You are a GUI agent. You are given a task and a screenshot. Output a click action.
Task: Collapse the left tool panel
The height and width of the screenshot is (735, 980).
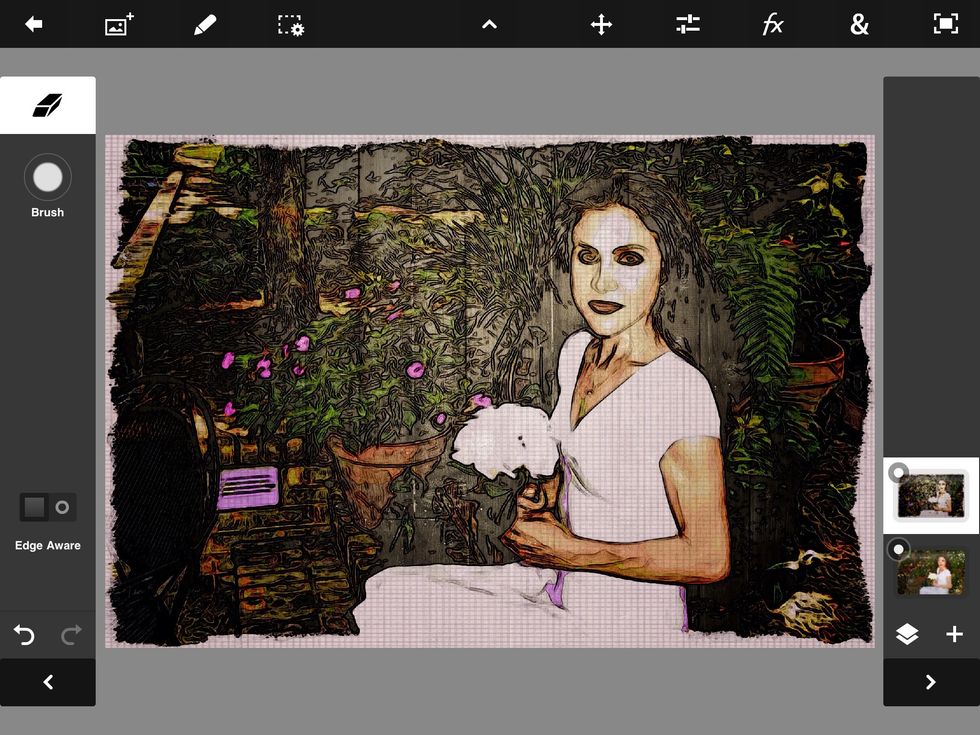point(47,682)
